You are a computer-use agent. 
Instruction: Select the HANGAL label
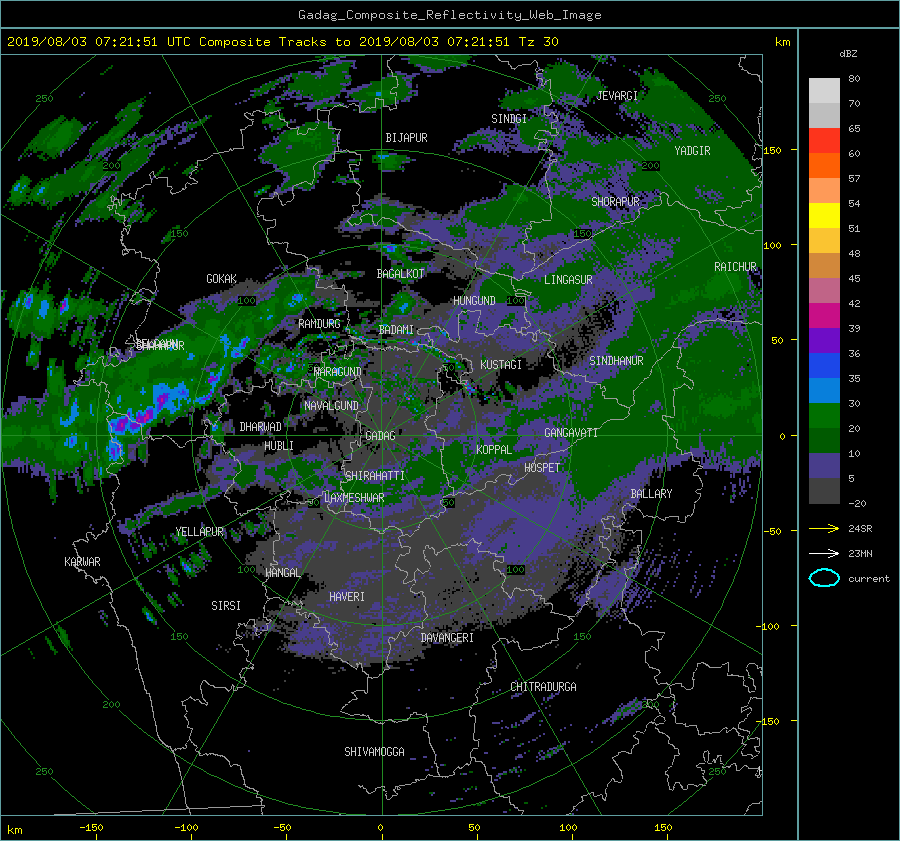coord(282,573)
